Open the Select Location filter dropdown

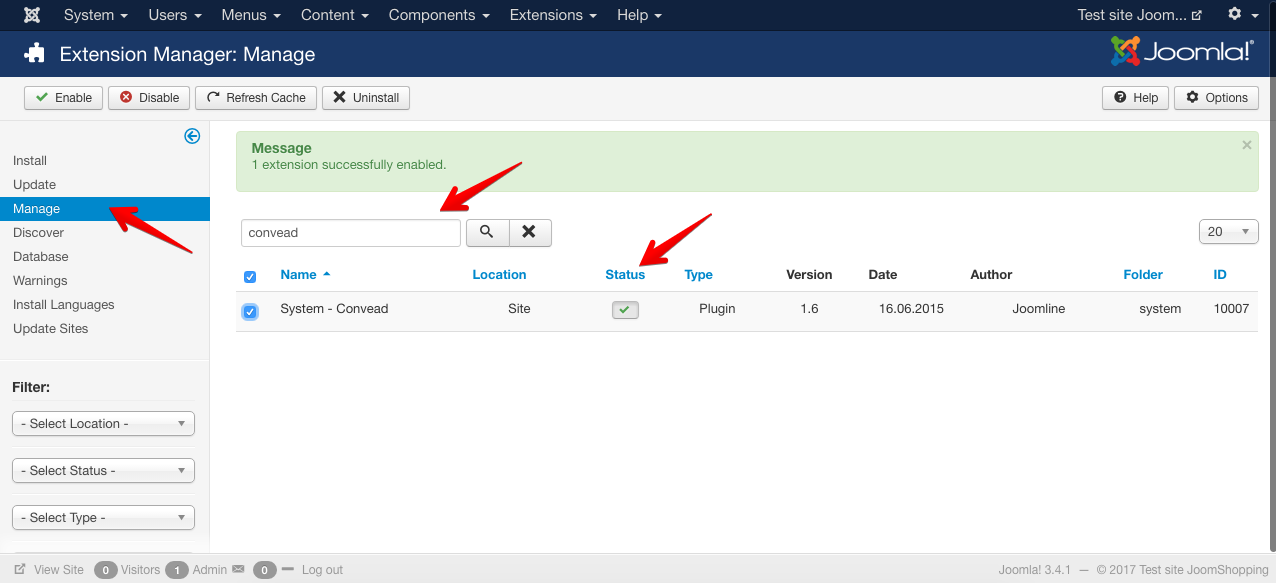pyautogui.click(x=103, y=424)
